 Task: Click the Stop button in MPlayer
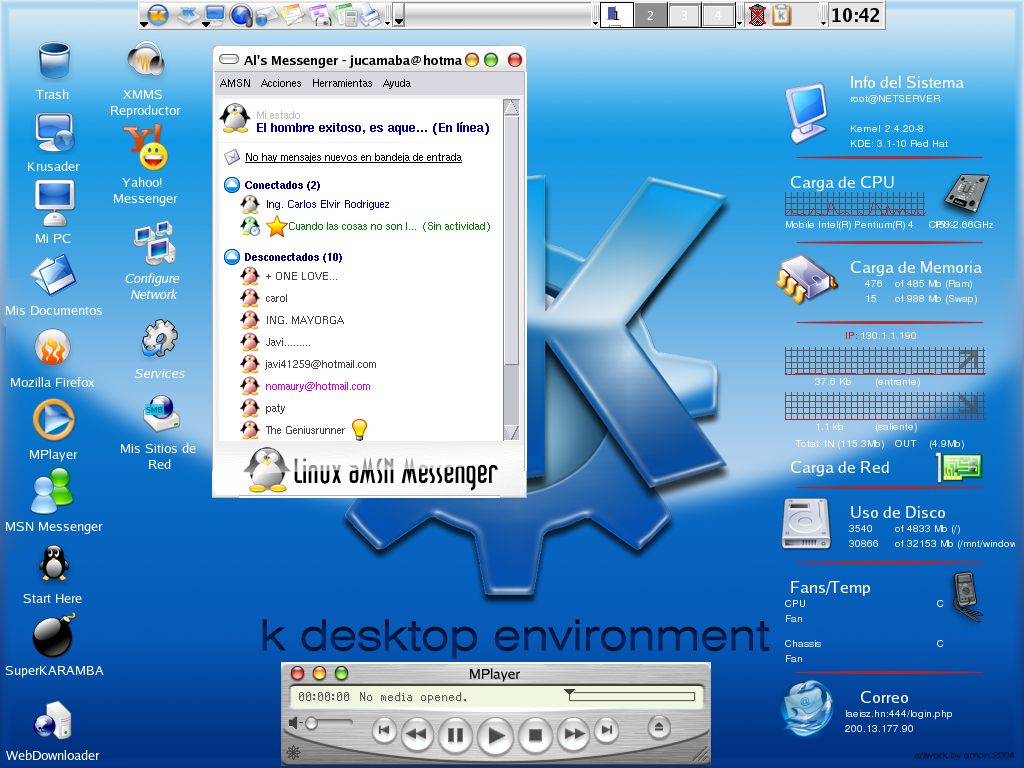[536, 735]
